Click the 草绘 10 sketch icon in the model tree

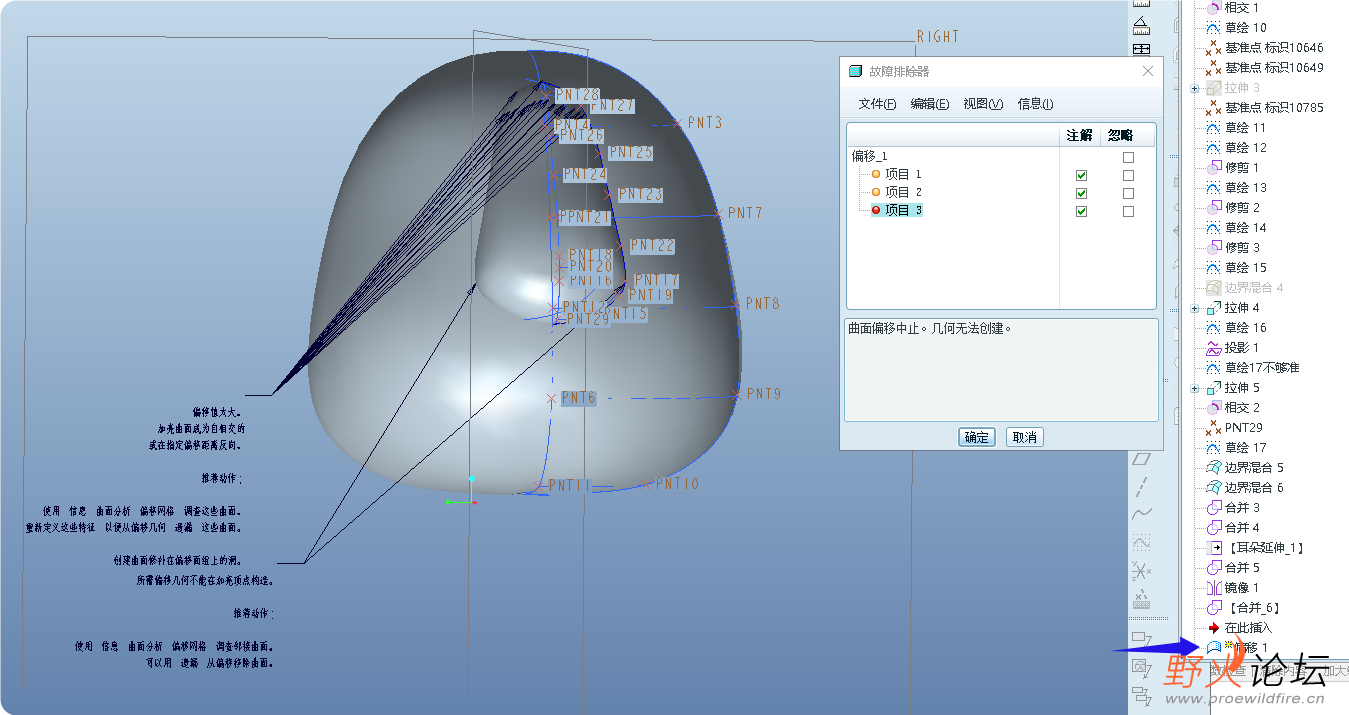pos(1213,28)
